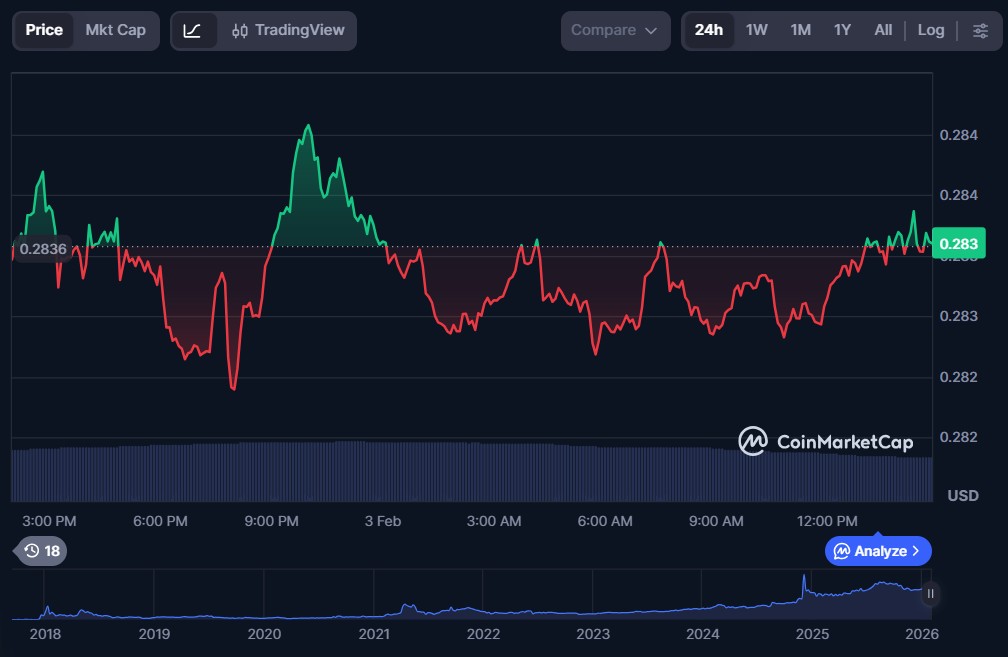Toggle Log scale on the chart
This screenshot has height=657, width=1008.
click(x=930, y=30)
